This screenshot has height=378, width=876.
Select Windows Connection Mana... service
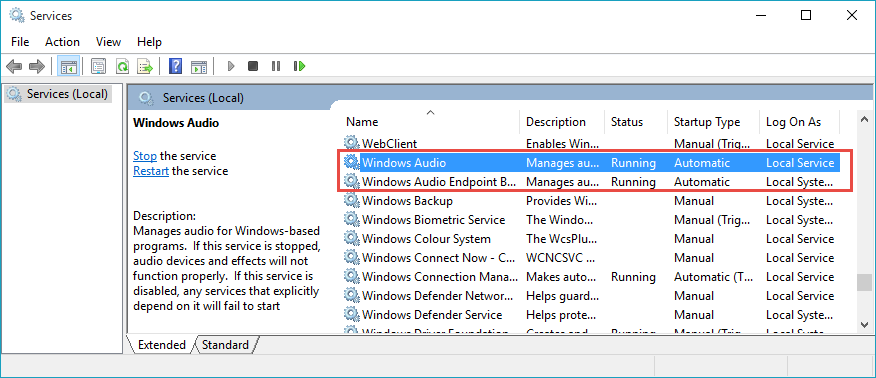pyautogui.click(x=440, y=276)
